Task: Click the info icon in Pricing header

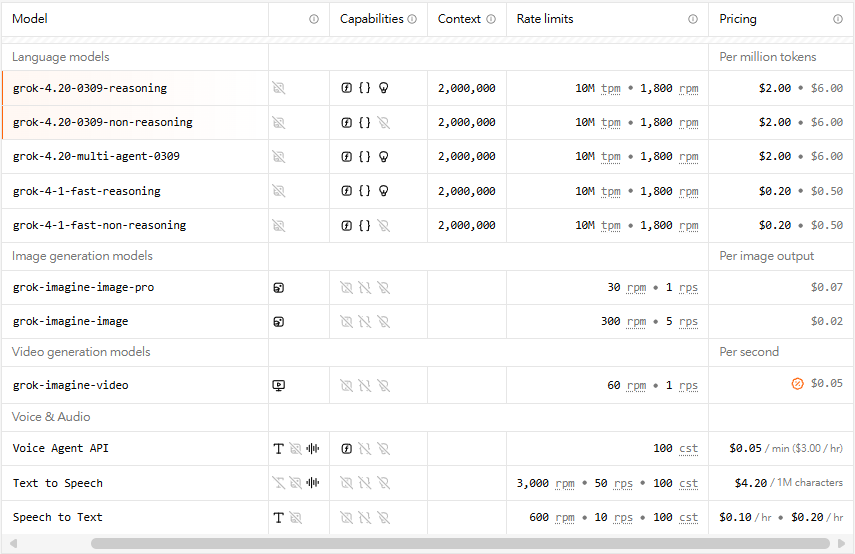Action: 838,19
